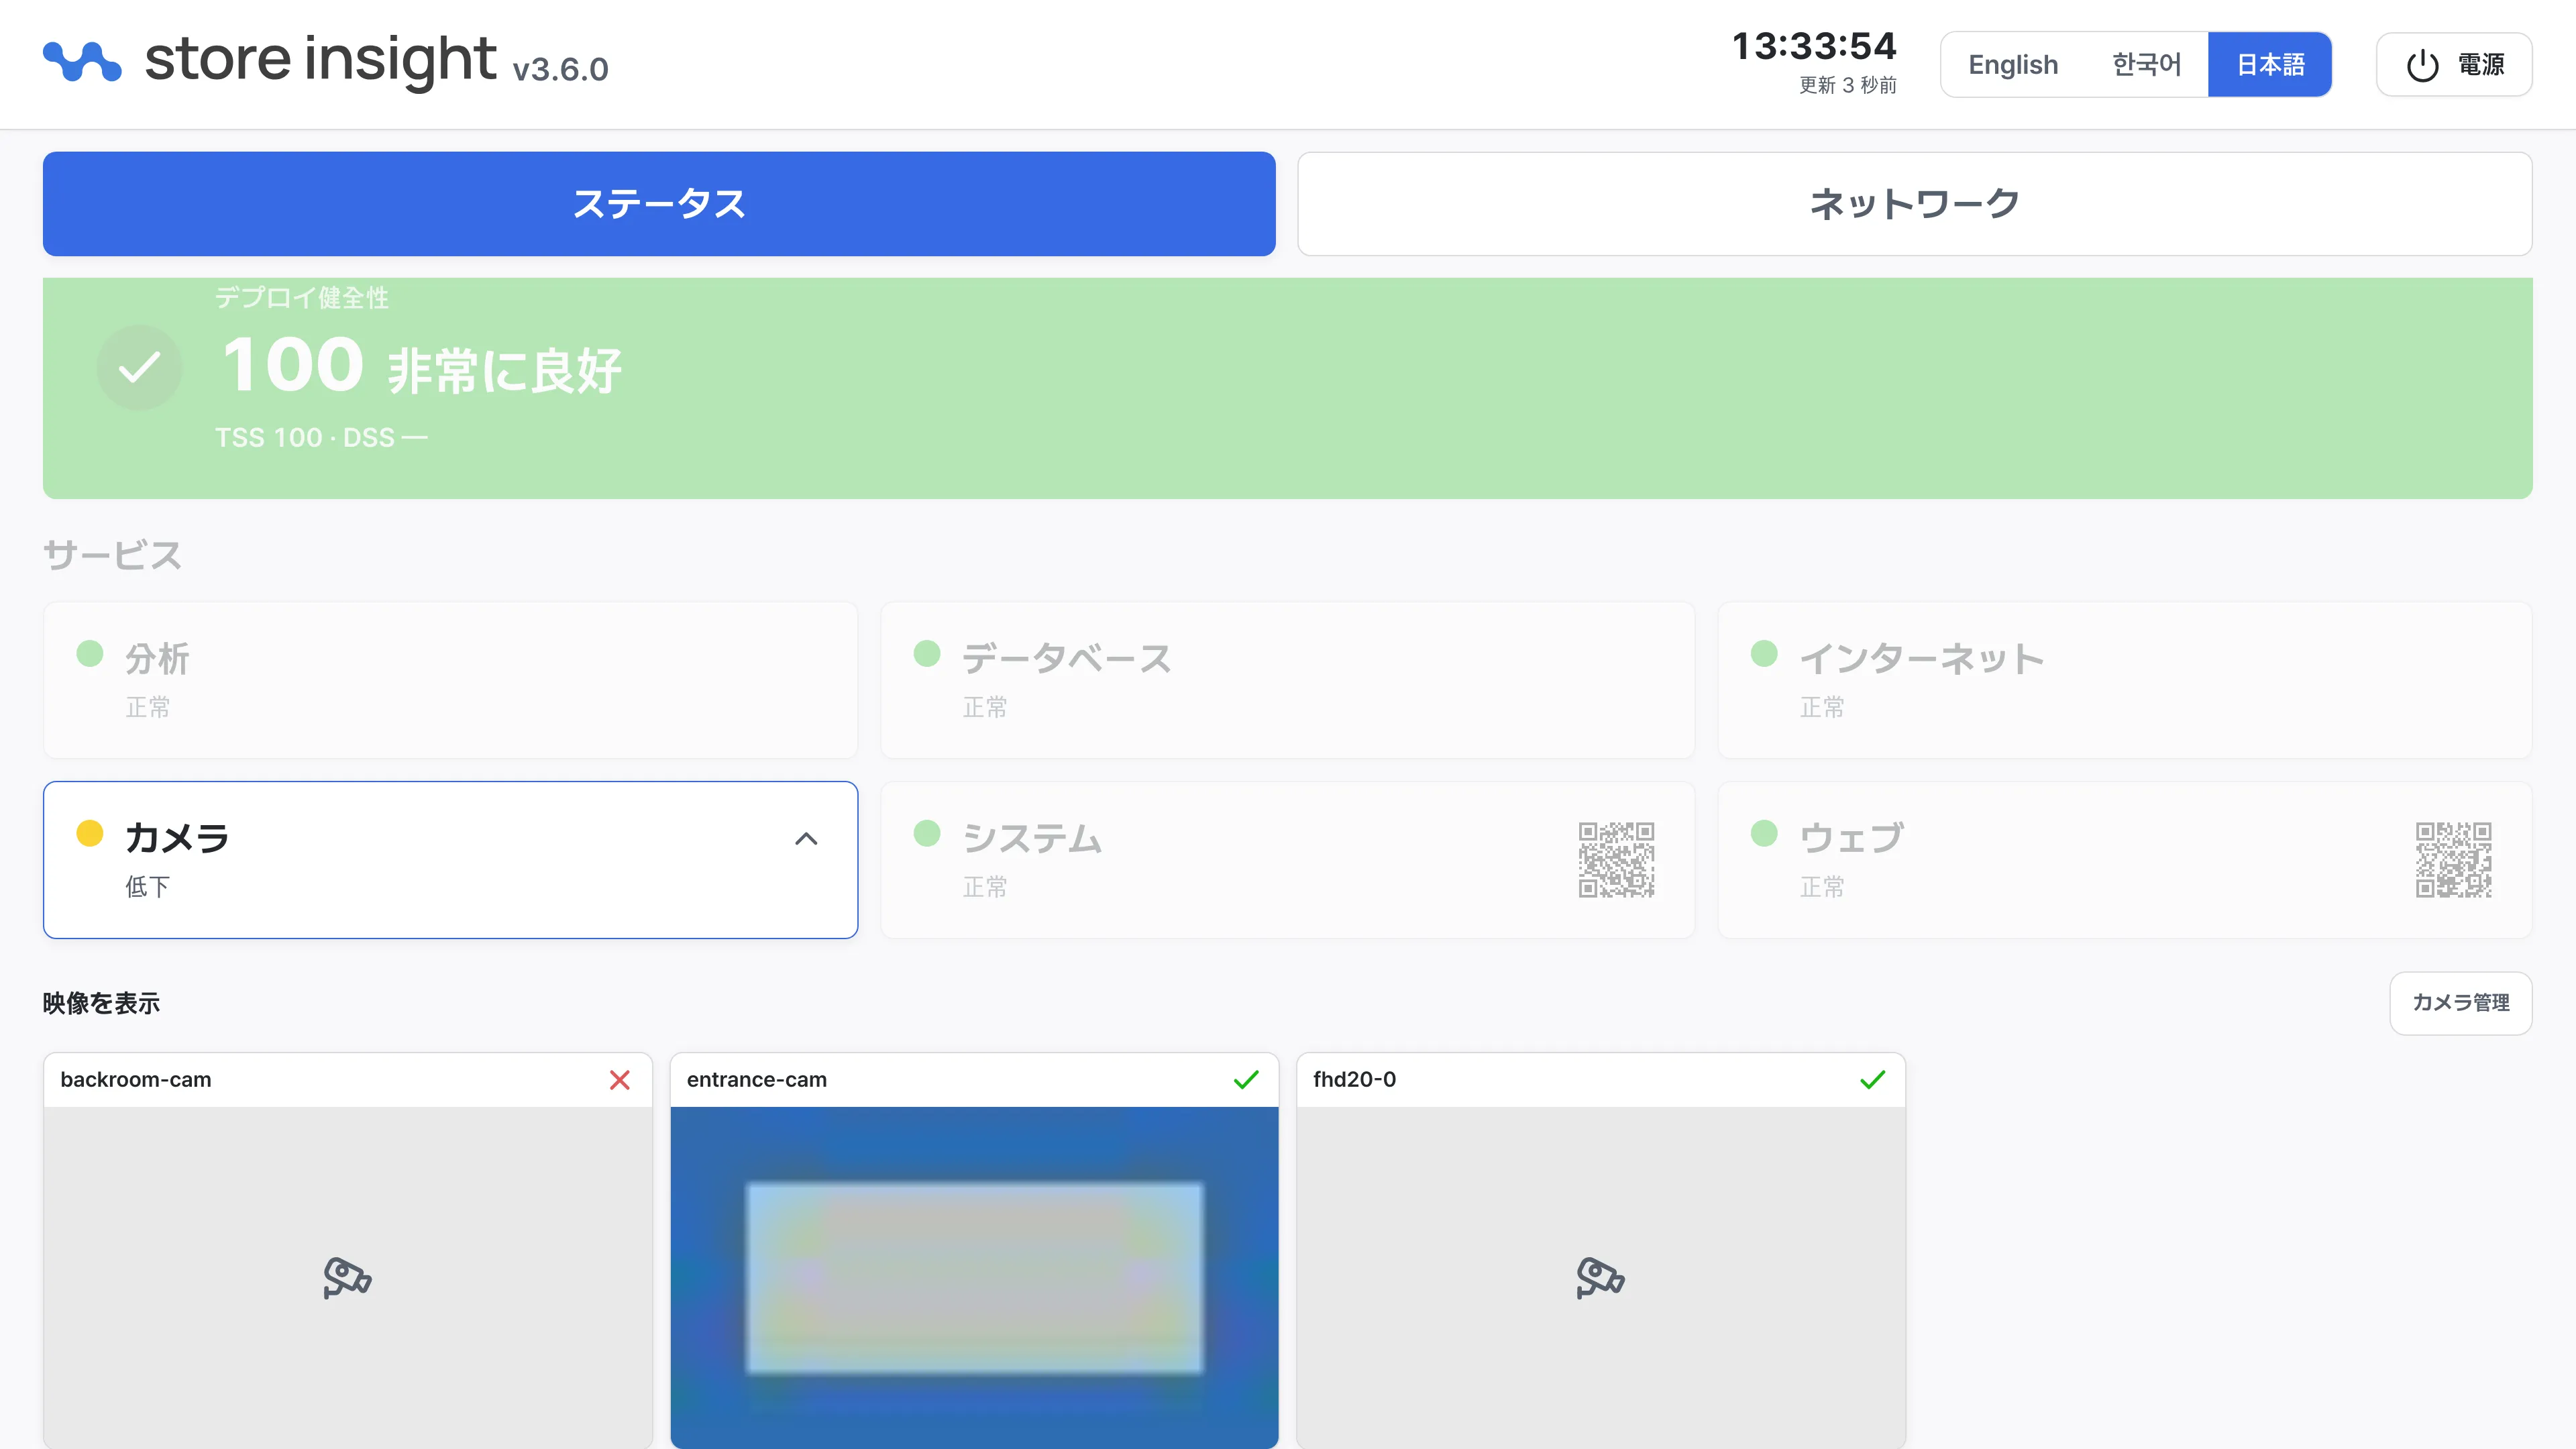Click the green status dot on 分析

click(90, 653)
